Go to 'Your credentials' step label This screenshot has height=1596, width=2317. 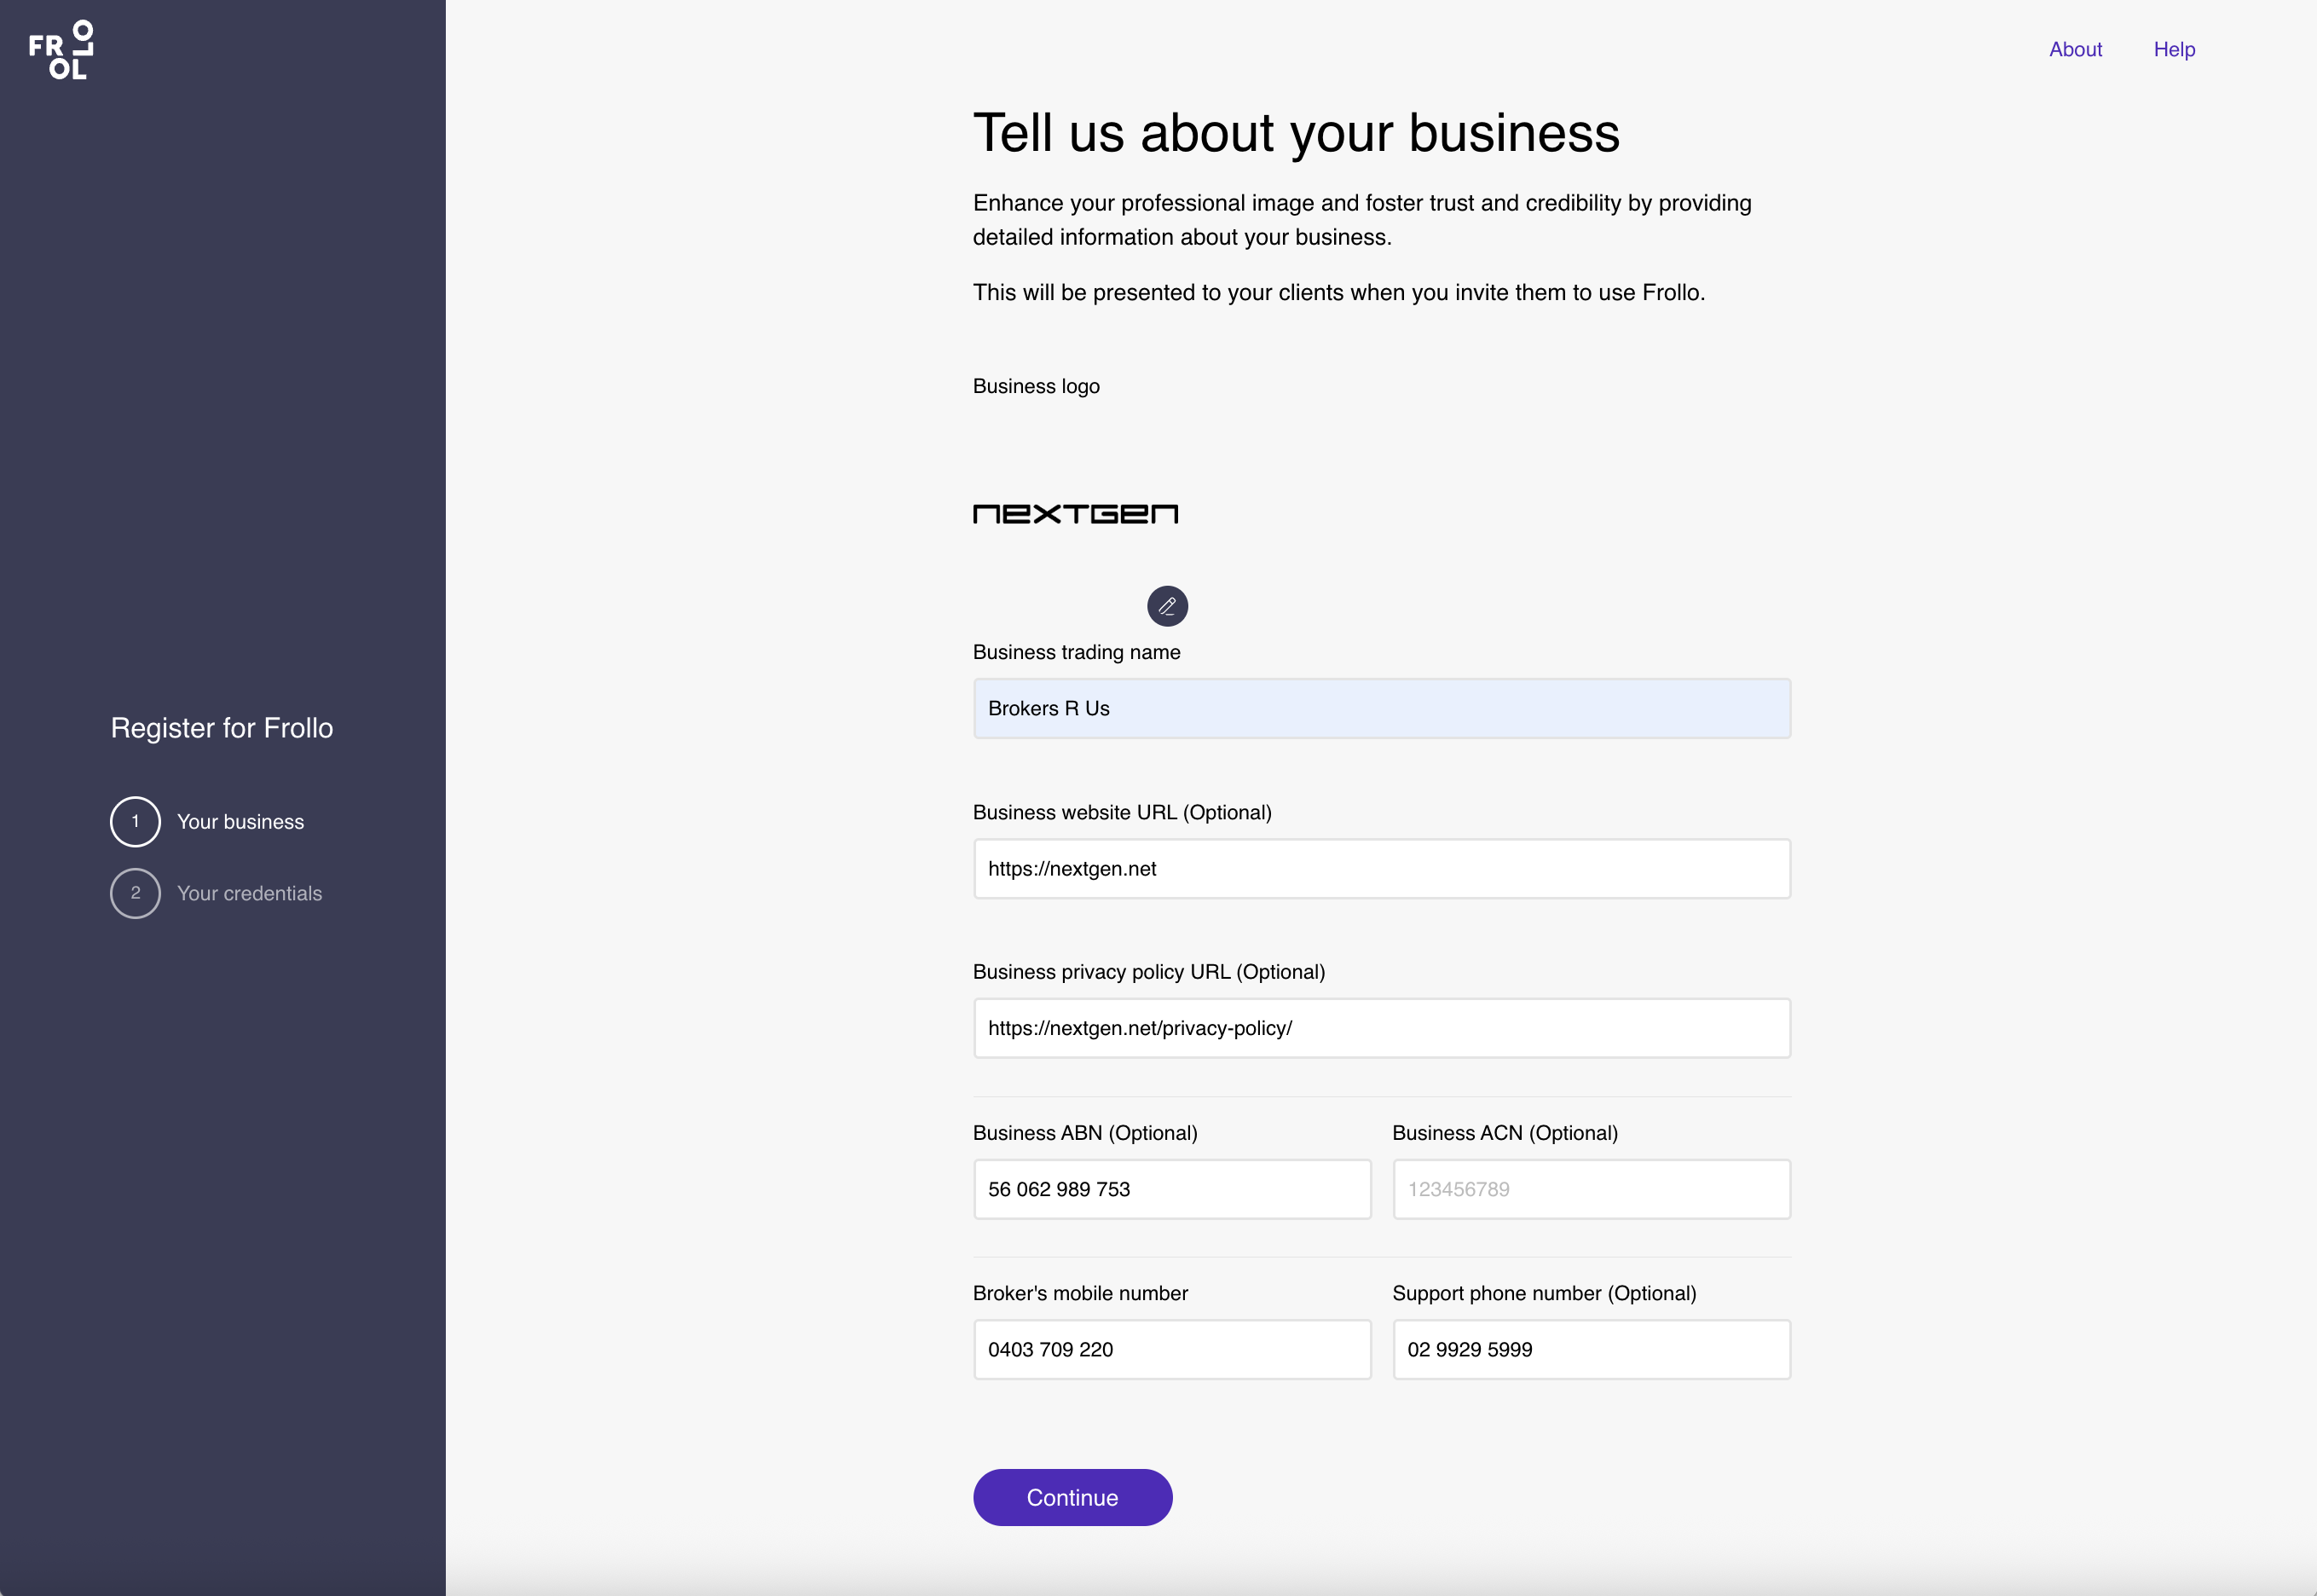click(249, 893)
